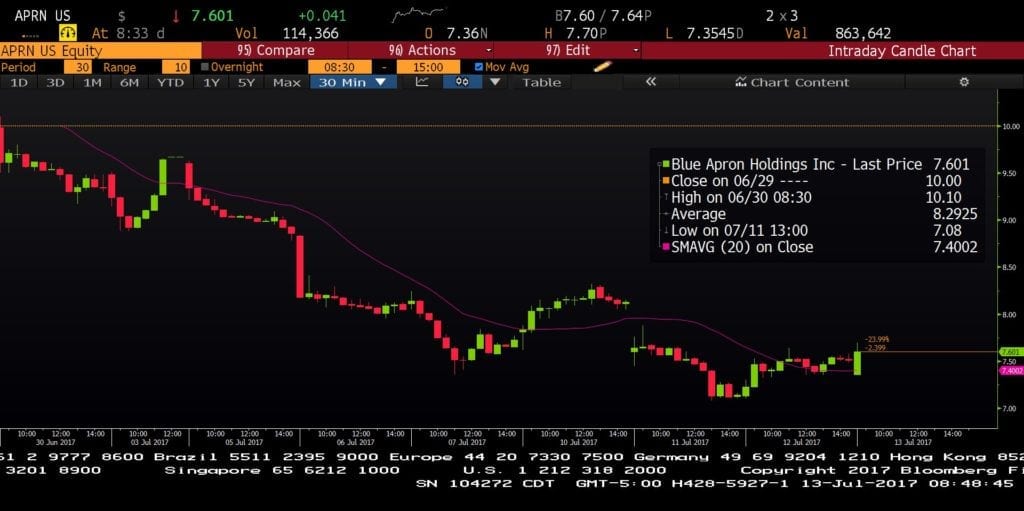This screenshot has height=511, width=1024.
Task: Click the intraday sparkline mini chart
Action: [419, 14]
